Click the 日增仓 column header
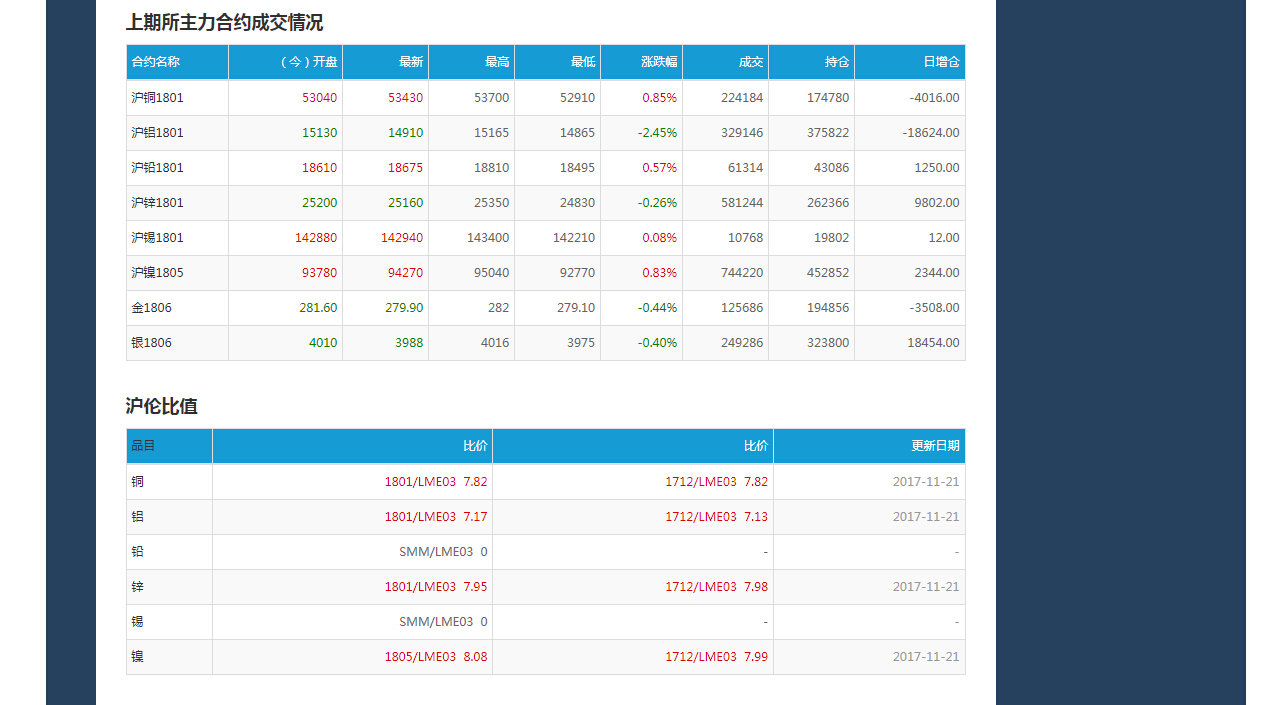 [x=942, y=62]
